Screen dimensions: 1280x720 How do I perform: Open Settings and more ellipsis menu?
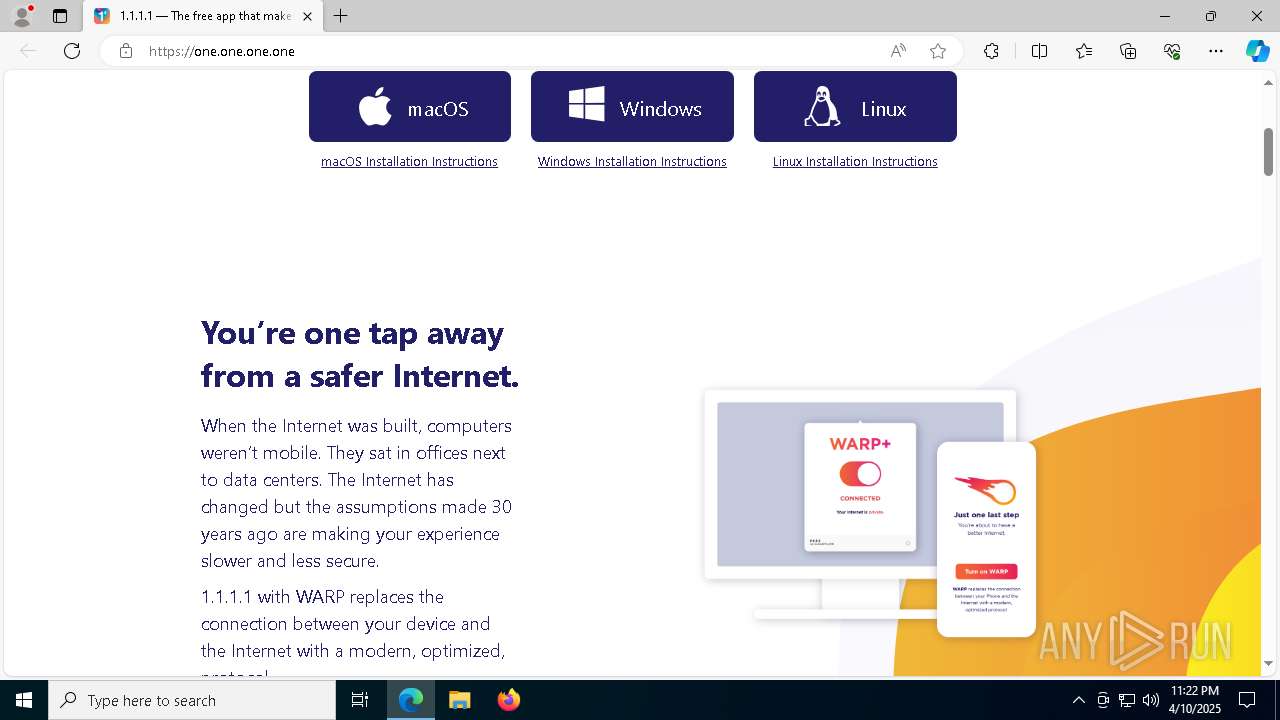(1216, 51)
